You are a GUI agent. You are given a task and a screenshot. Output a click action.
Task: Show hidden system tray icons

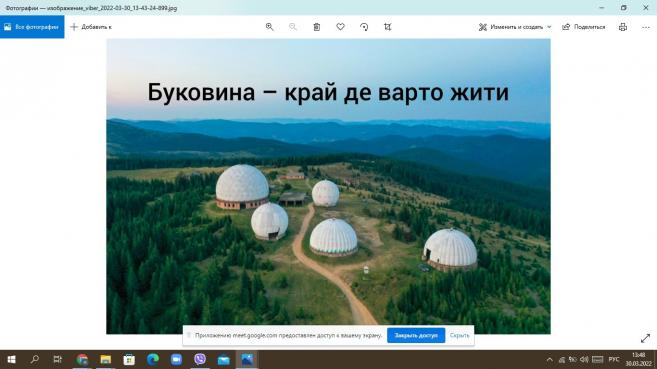[549, 359]
